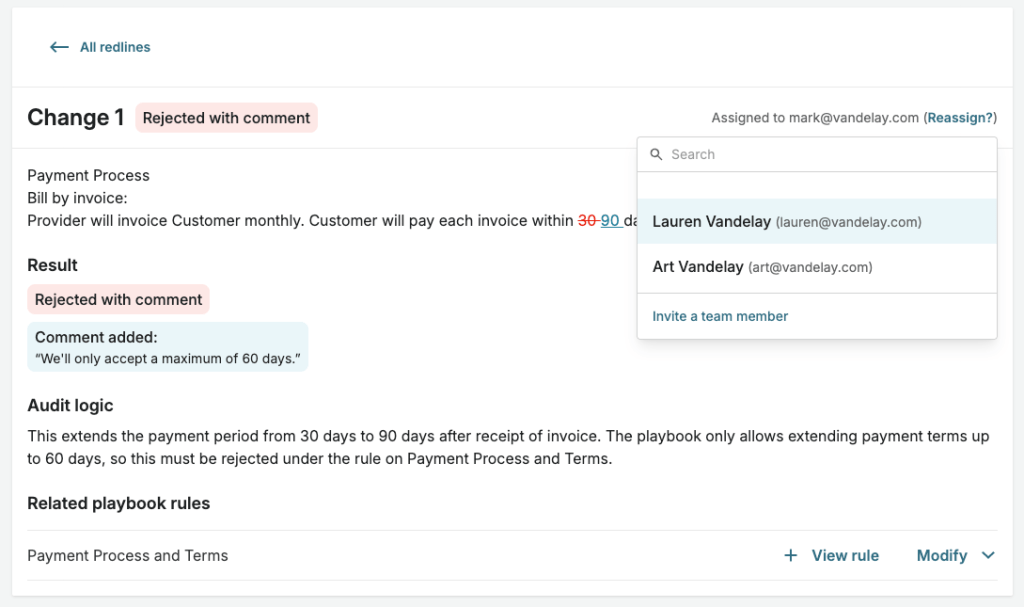Click the Payment Process and Terms rule row
Screen dimensions: 1024x607
pos(512,555)
